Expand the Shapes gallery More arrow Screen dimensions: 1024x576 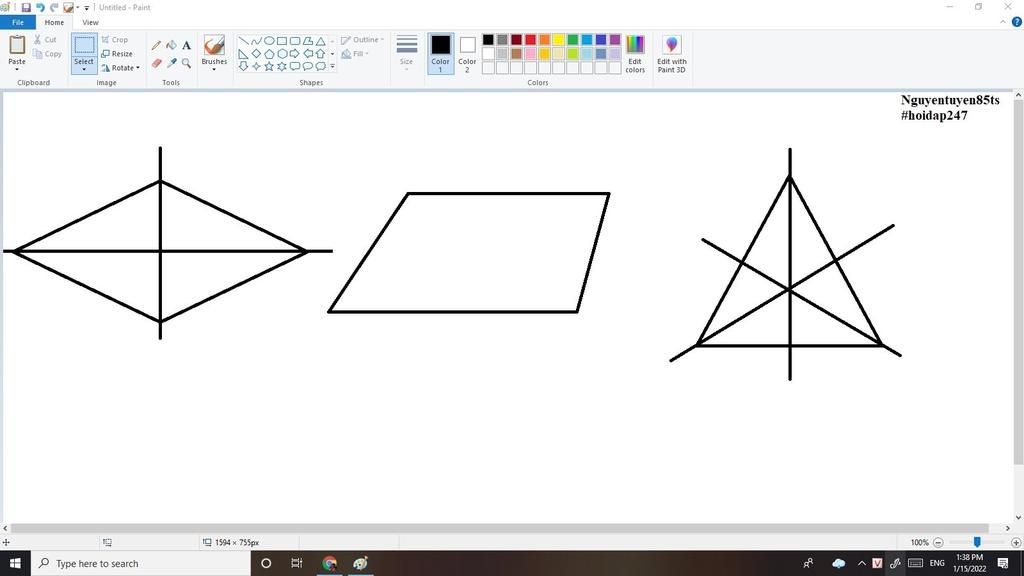[332, 66]
